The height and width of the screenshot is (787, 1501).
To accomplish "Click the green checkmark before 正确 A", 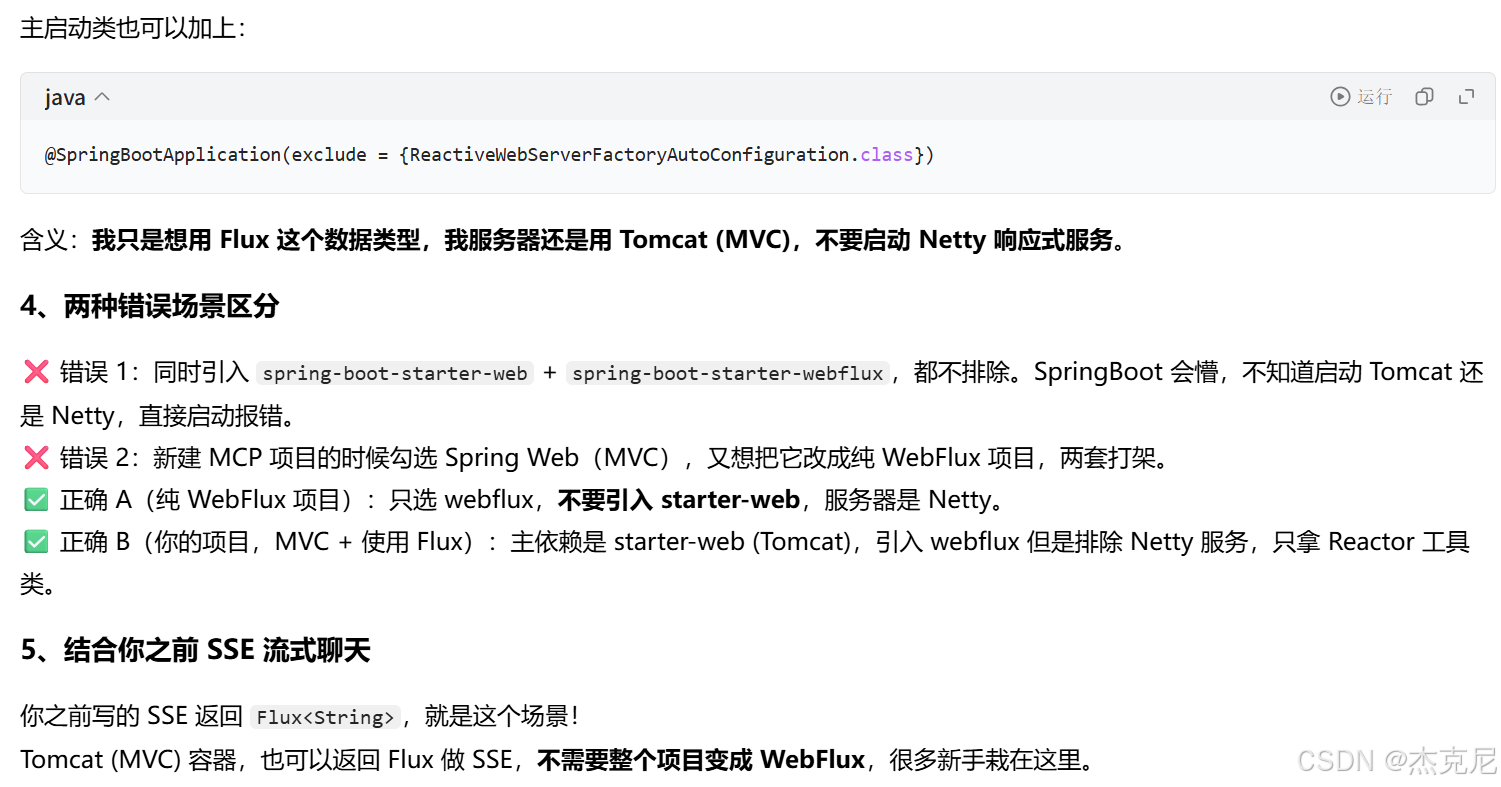I will point(36,500).
